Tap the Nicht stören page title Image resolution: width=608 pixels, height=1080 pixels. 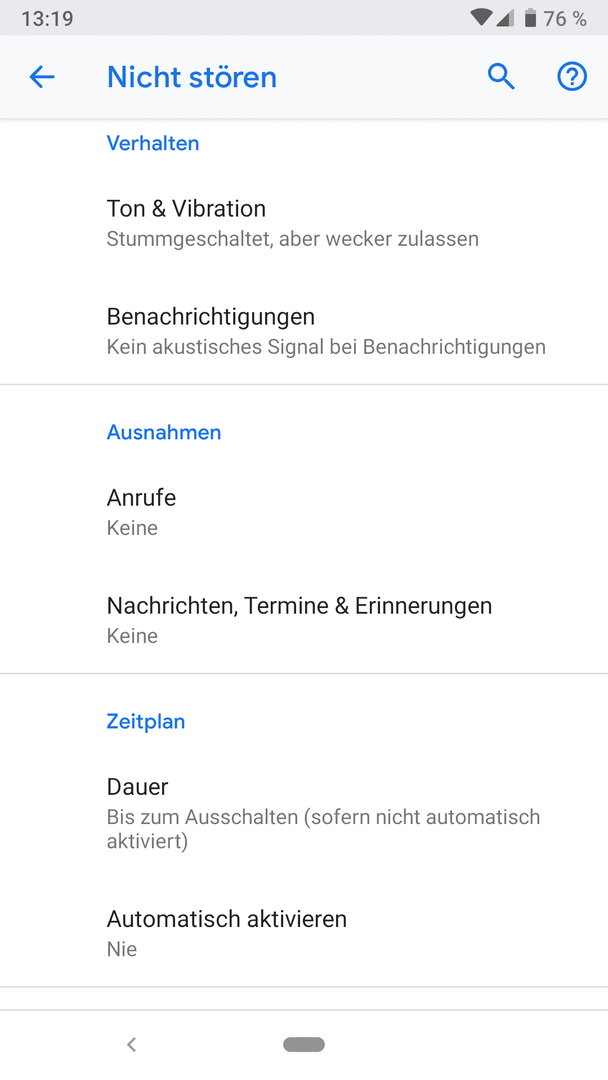point(191,77)
